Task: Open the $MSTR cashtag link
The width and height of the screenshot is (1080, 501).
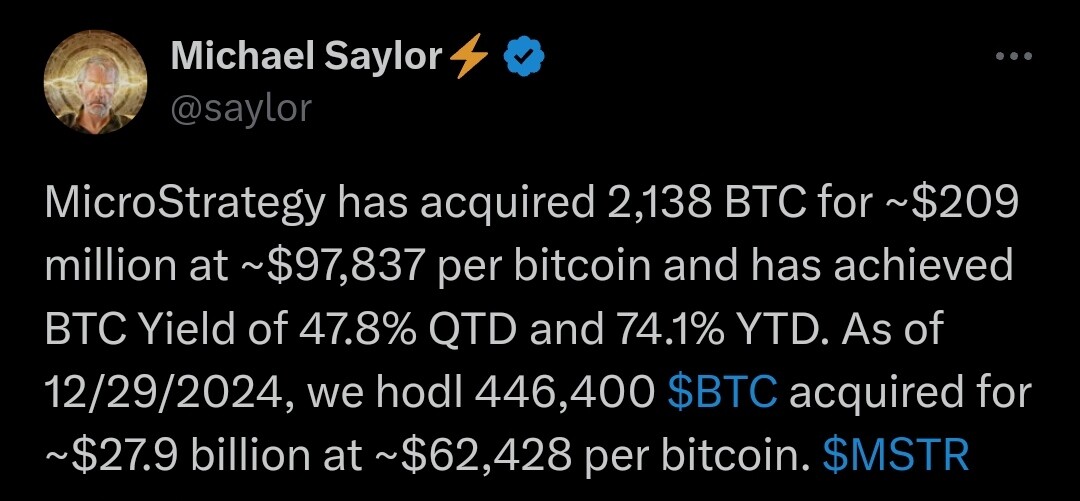Action: click(x=896, y=455)
